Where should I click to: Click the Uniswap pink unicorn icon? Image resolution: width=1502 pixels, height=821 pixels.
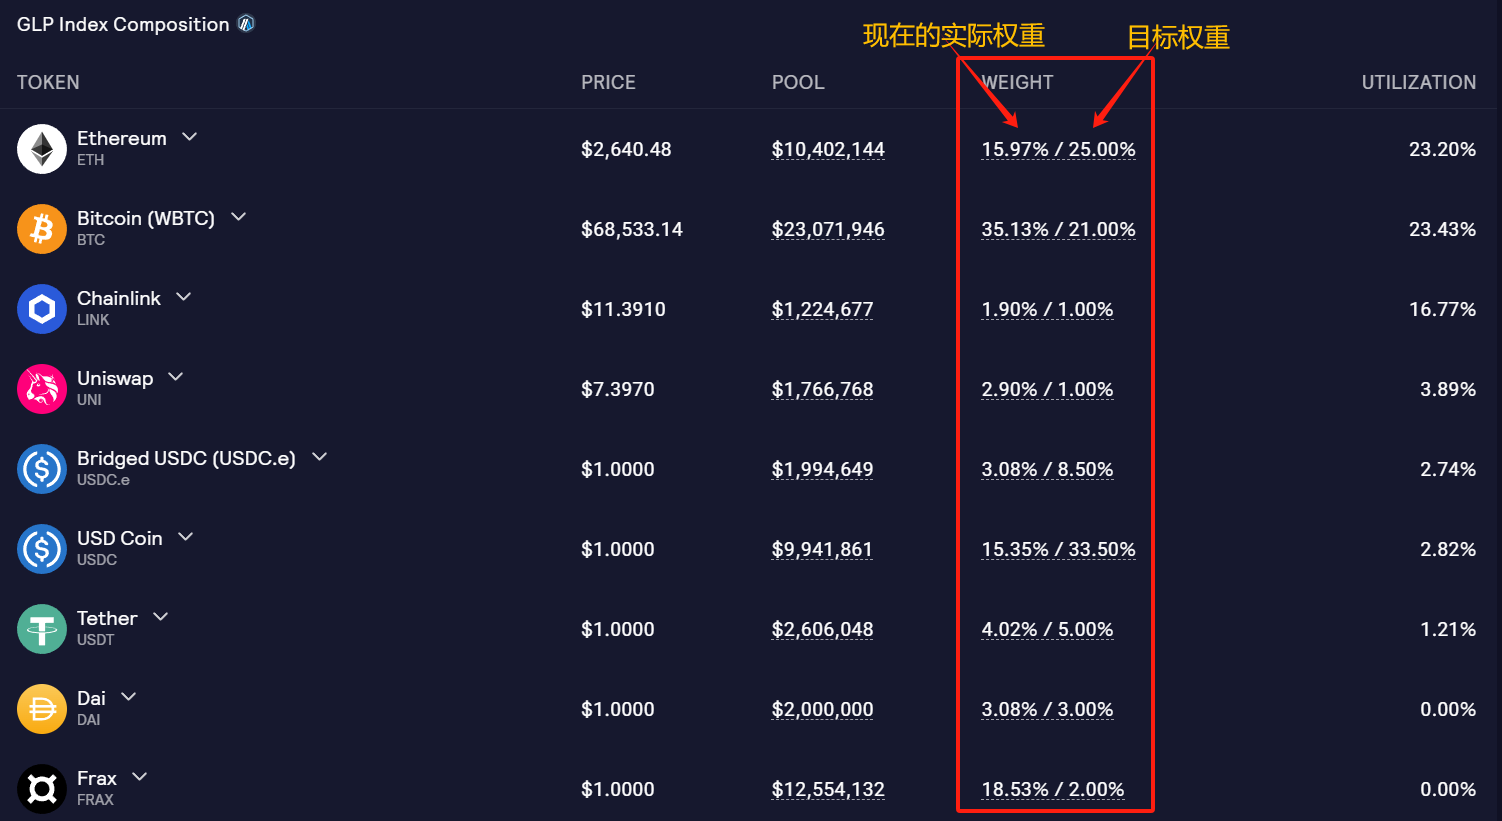point(42,389)
